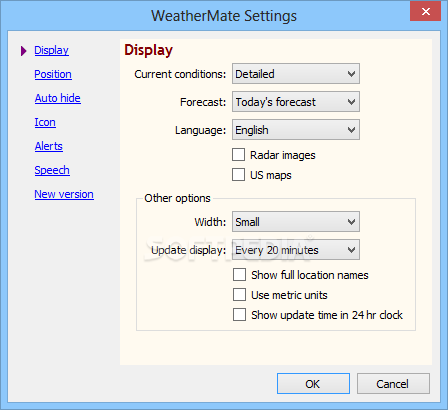Open the Auto hide settings page
Viewport: 448px width, 410px height.
click(x=58, y=98)
